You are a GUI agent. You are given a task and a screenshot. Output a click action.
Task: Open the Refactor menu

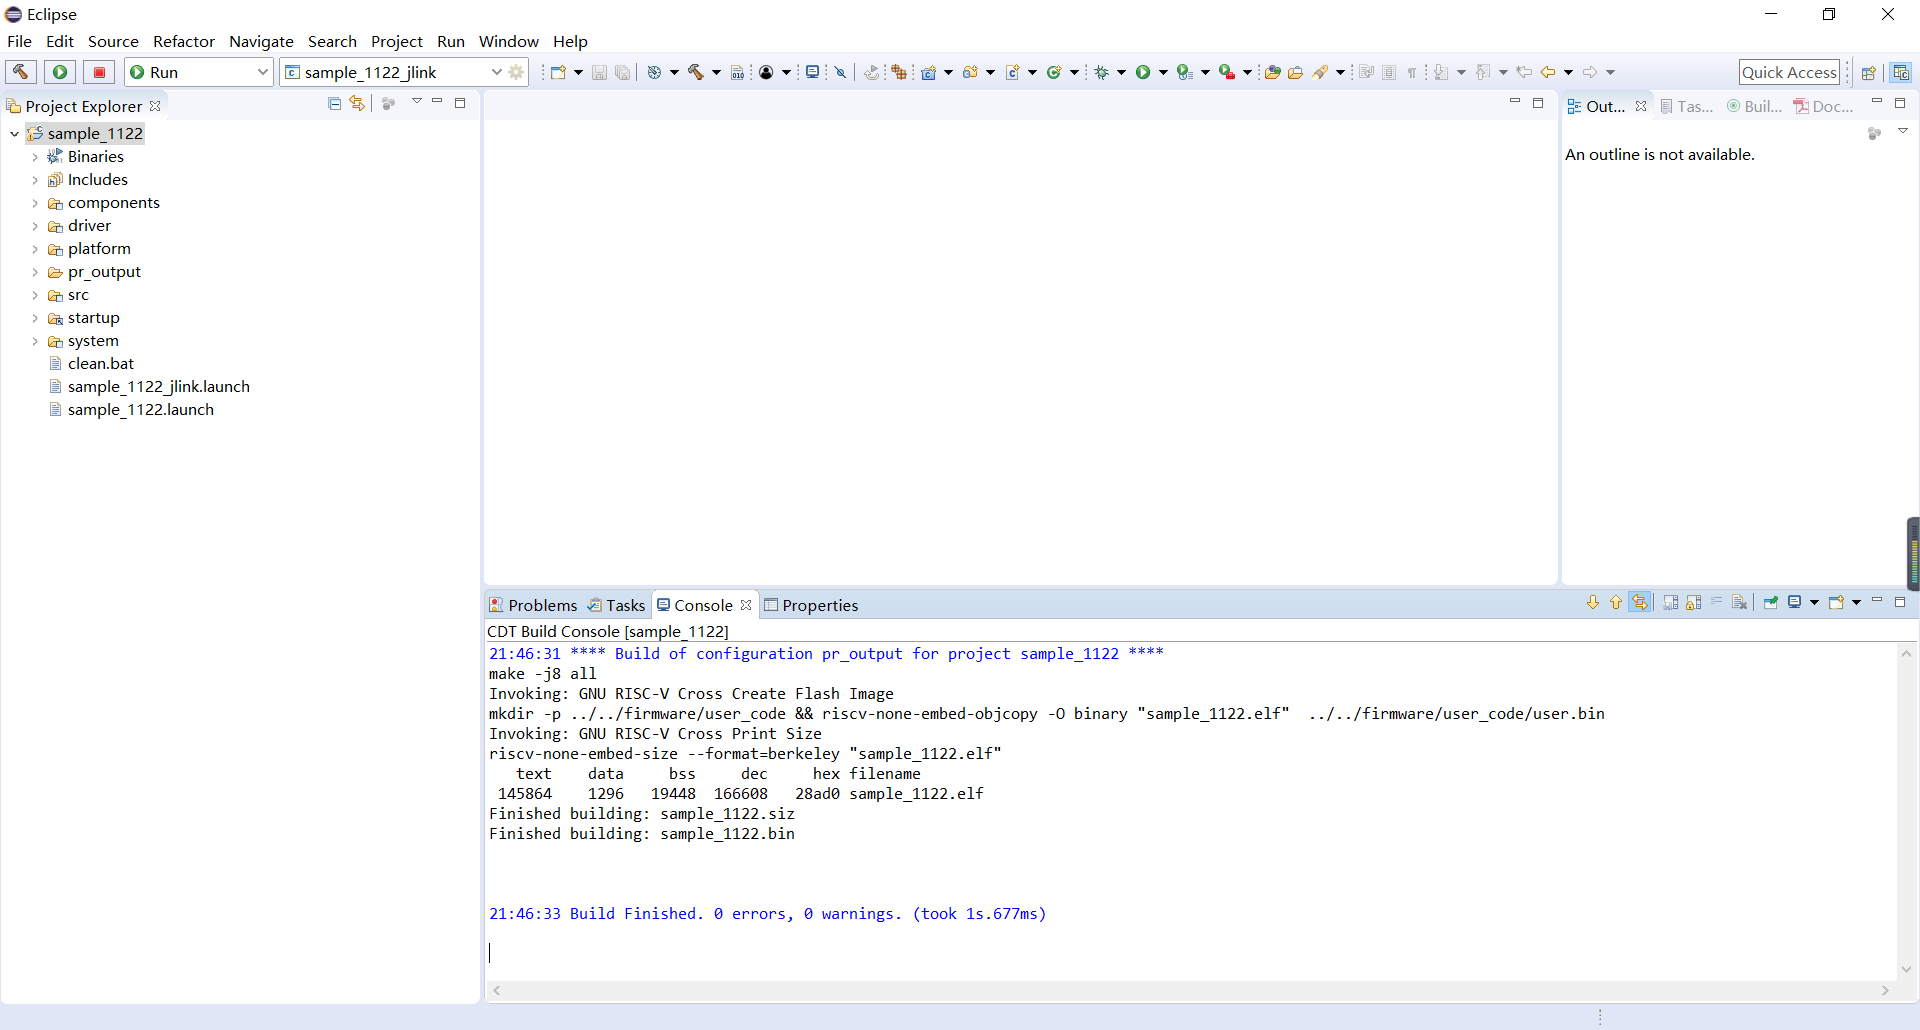(183, 41)
